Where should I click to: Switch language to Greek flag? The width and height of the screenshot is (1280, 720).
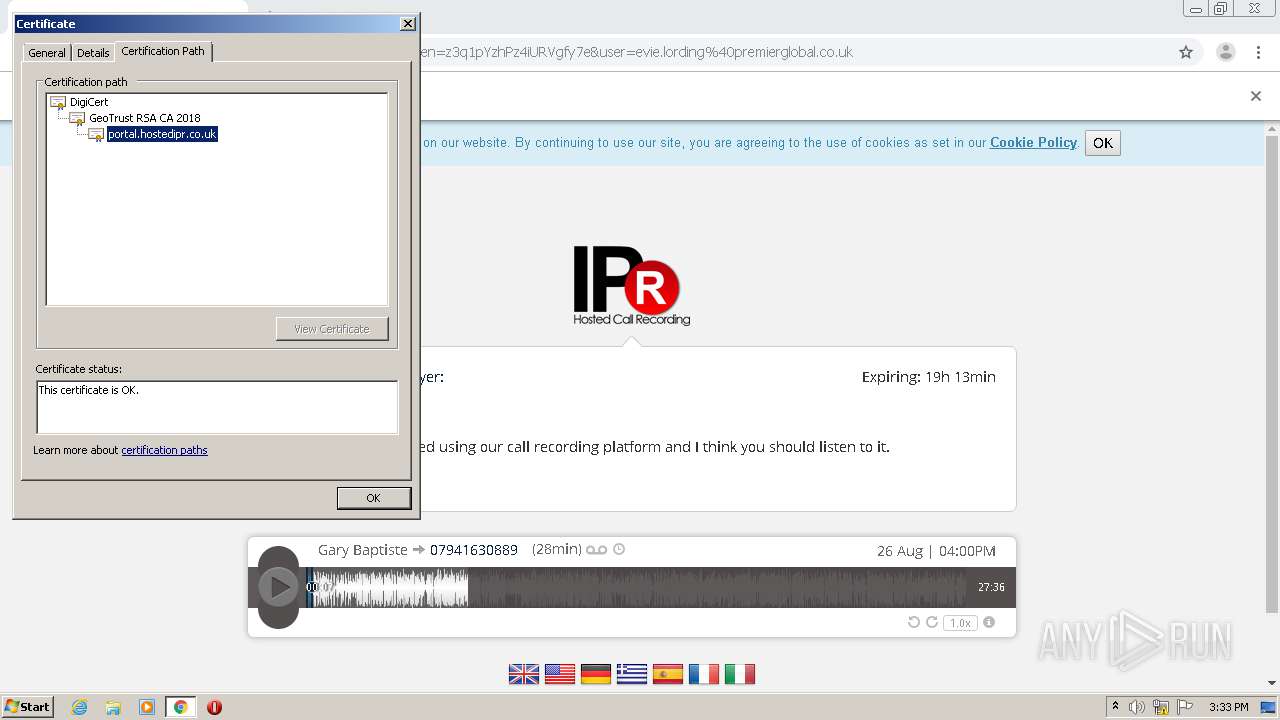point(632,674)
